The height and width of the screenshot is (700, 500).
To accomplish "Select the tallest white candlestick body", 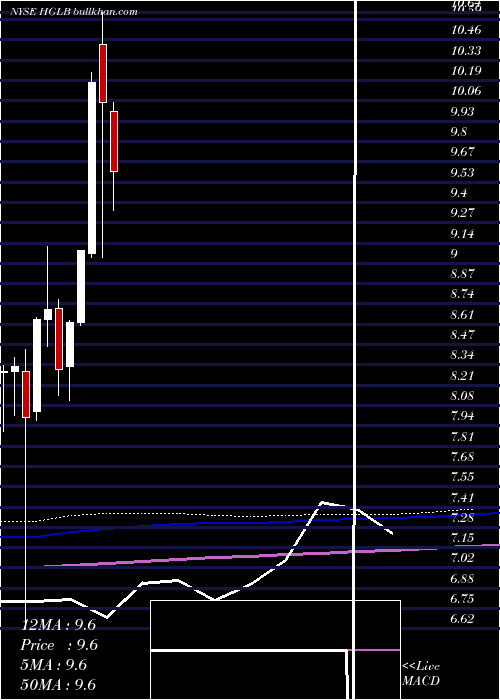I will (92, 168).
